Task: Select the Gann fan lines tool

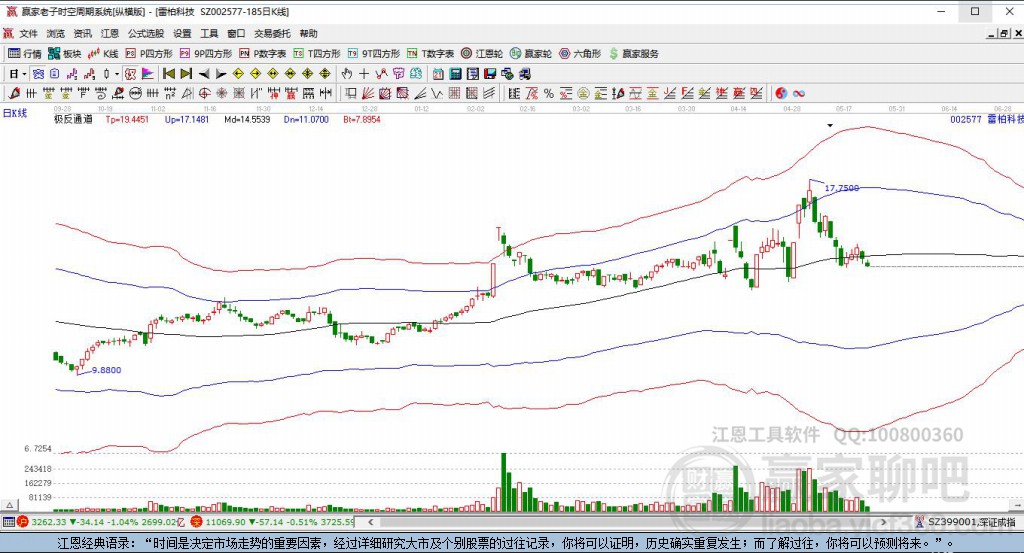Action: click(x=368, y=93)
